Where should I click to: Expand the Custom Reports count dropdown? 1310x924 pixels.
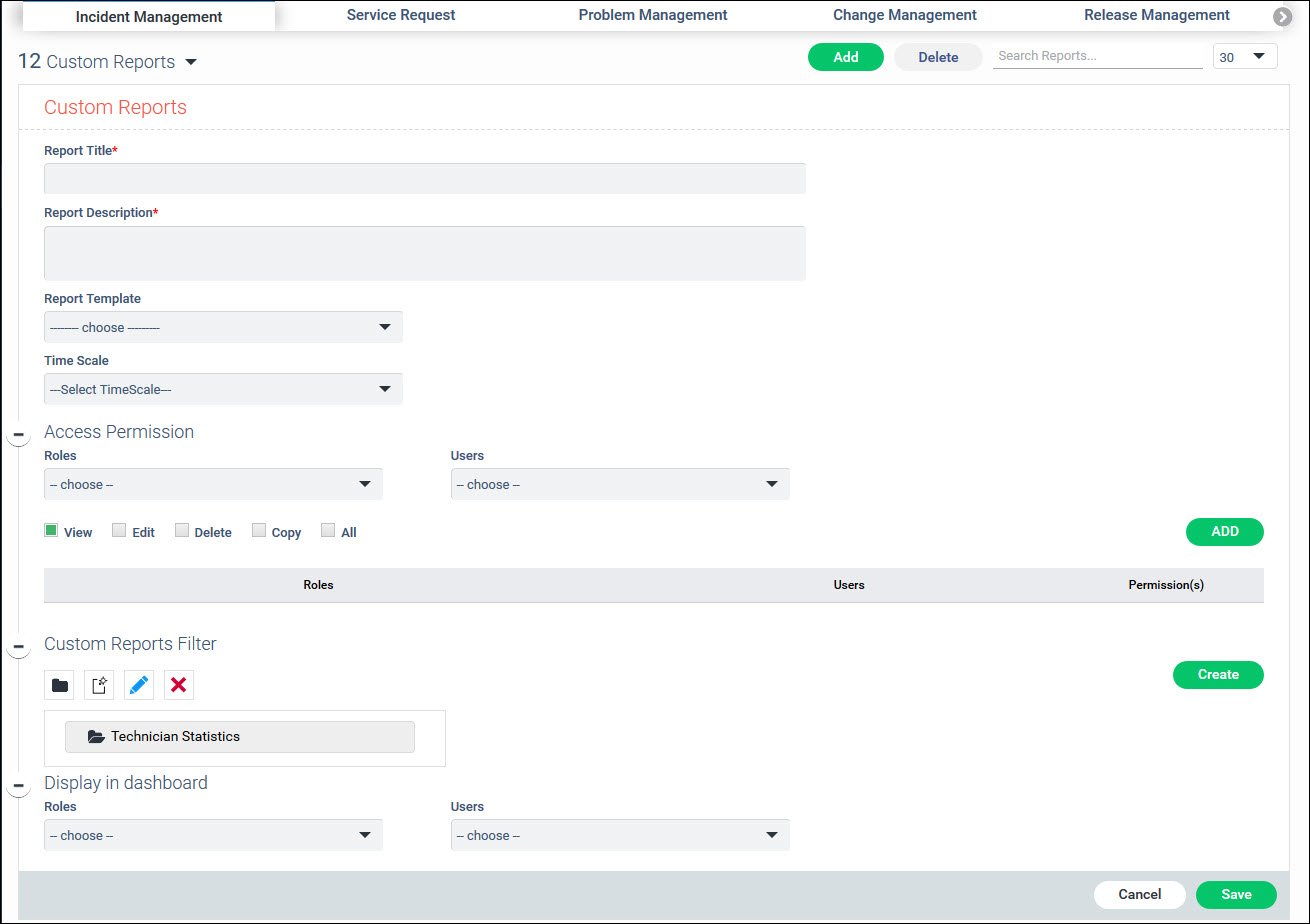[x=191, y=61]
